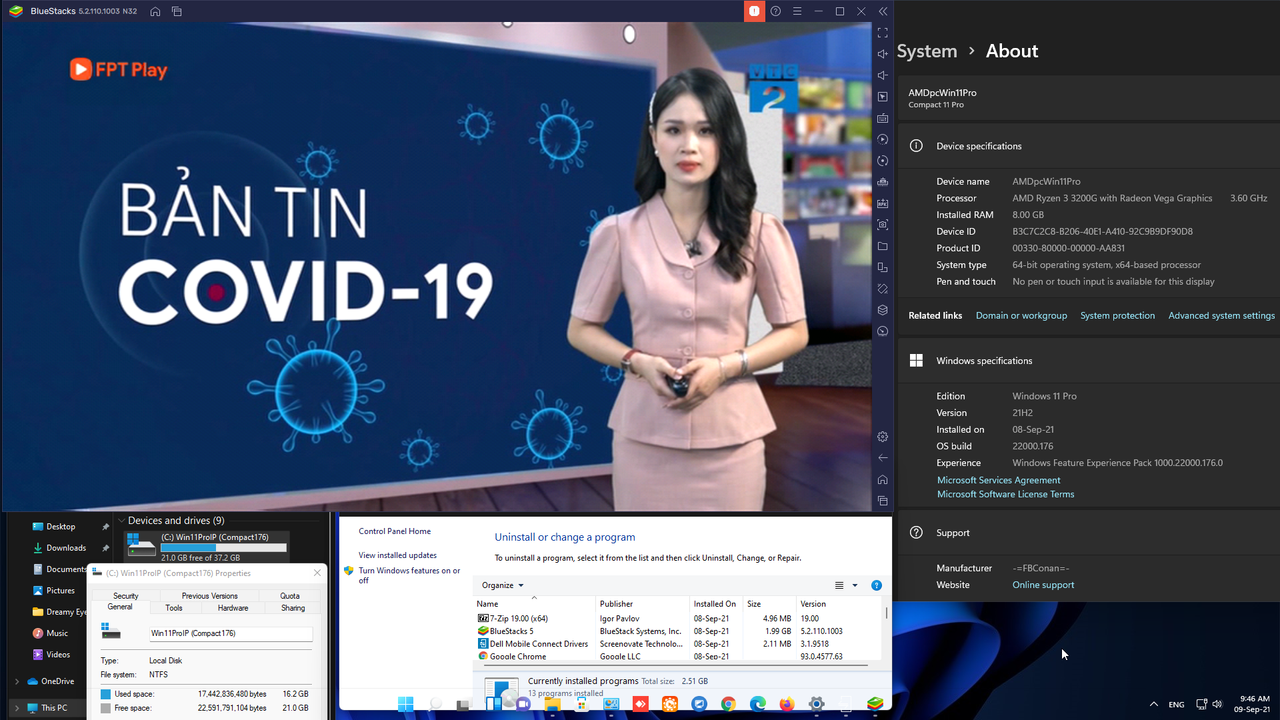Open Firefox from the taskbar

[786, 704]
